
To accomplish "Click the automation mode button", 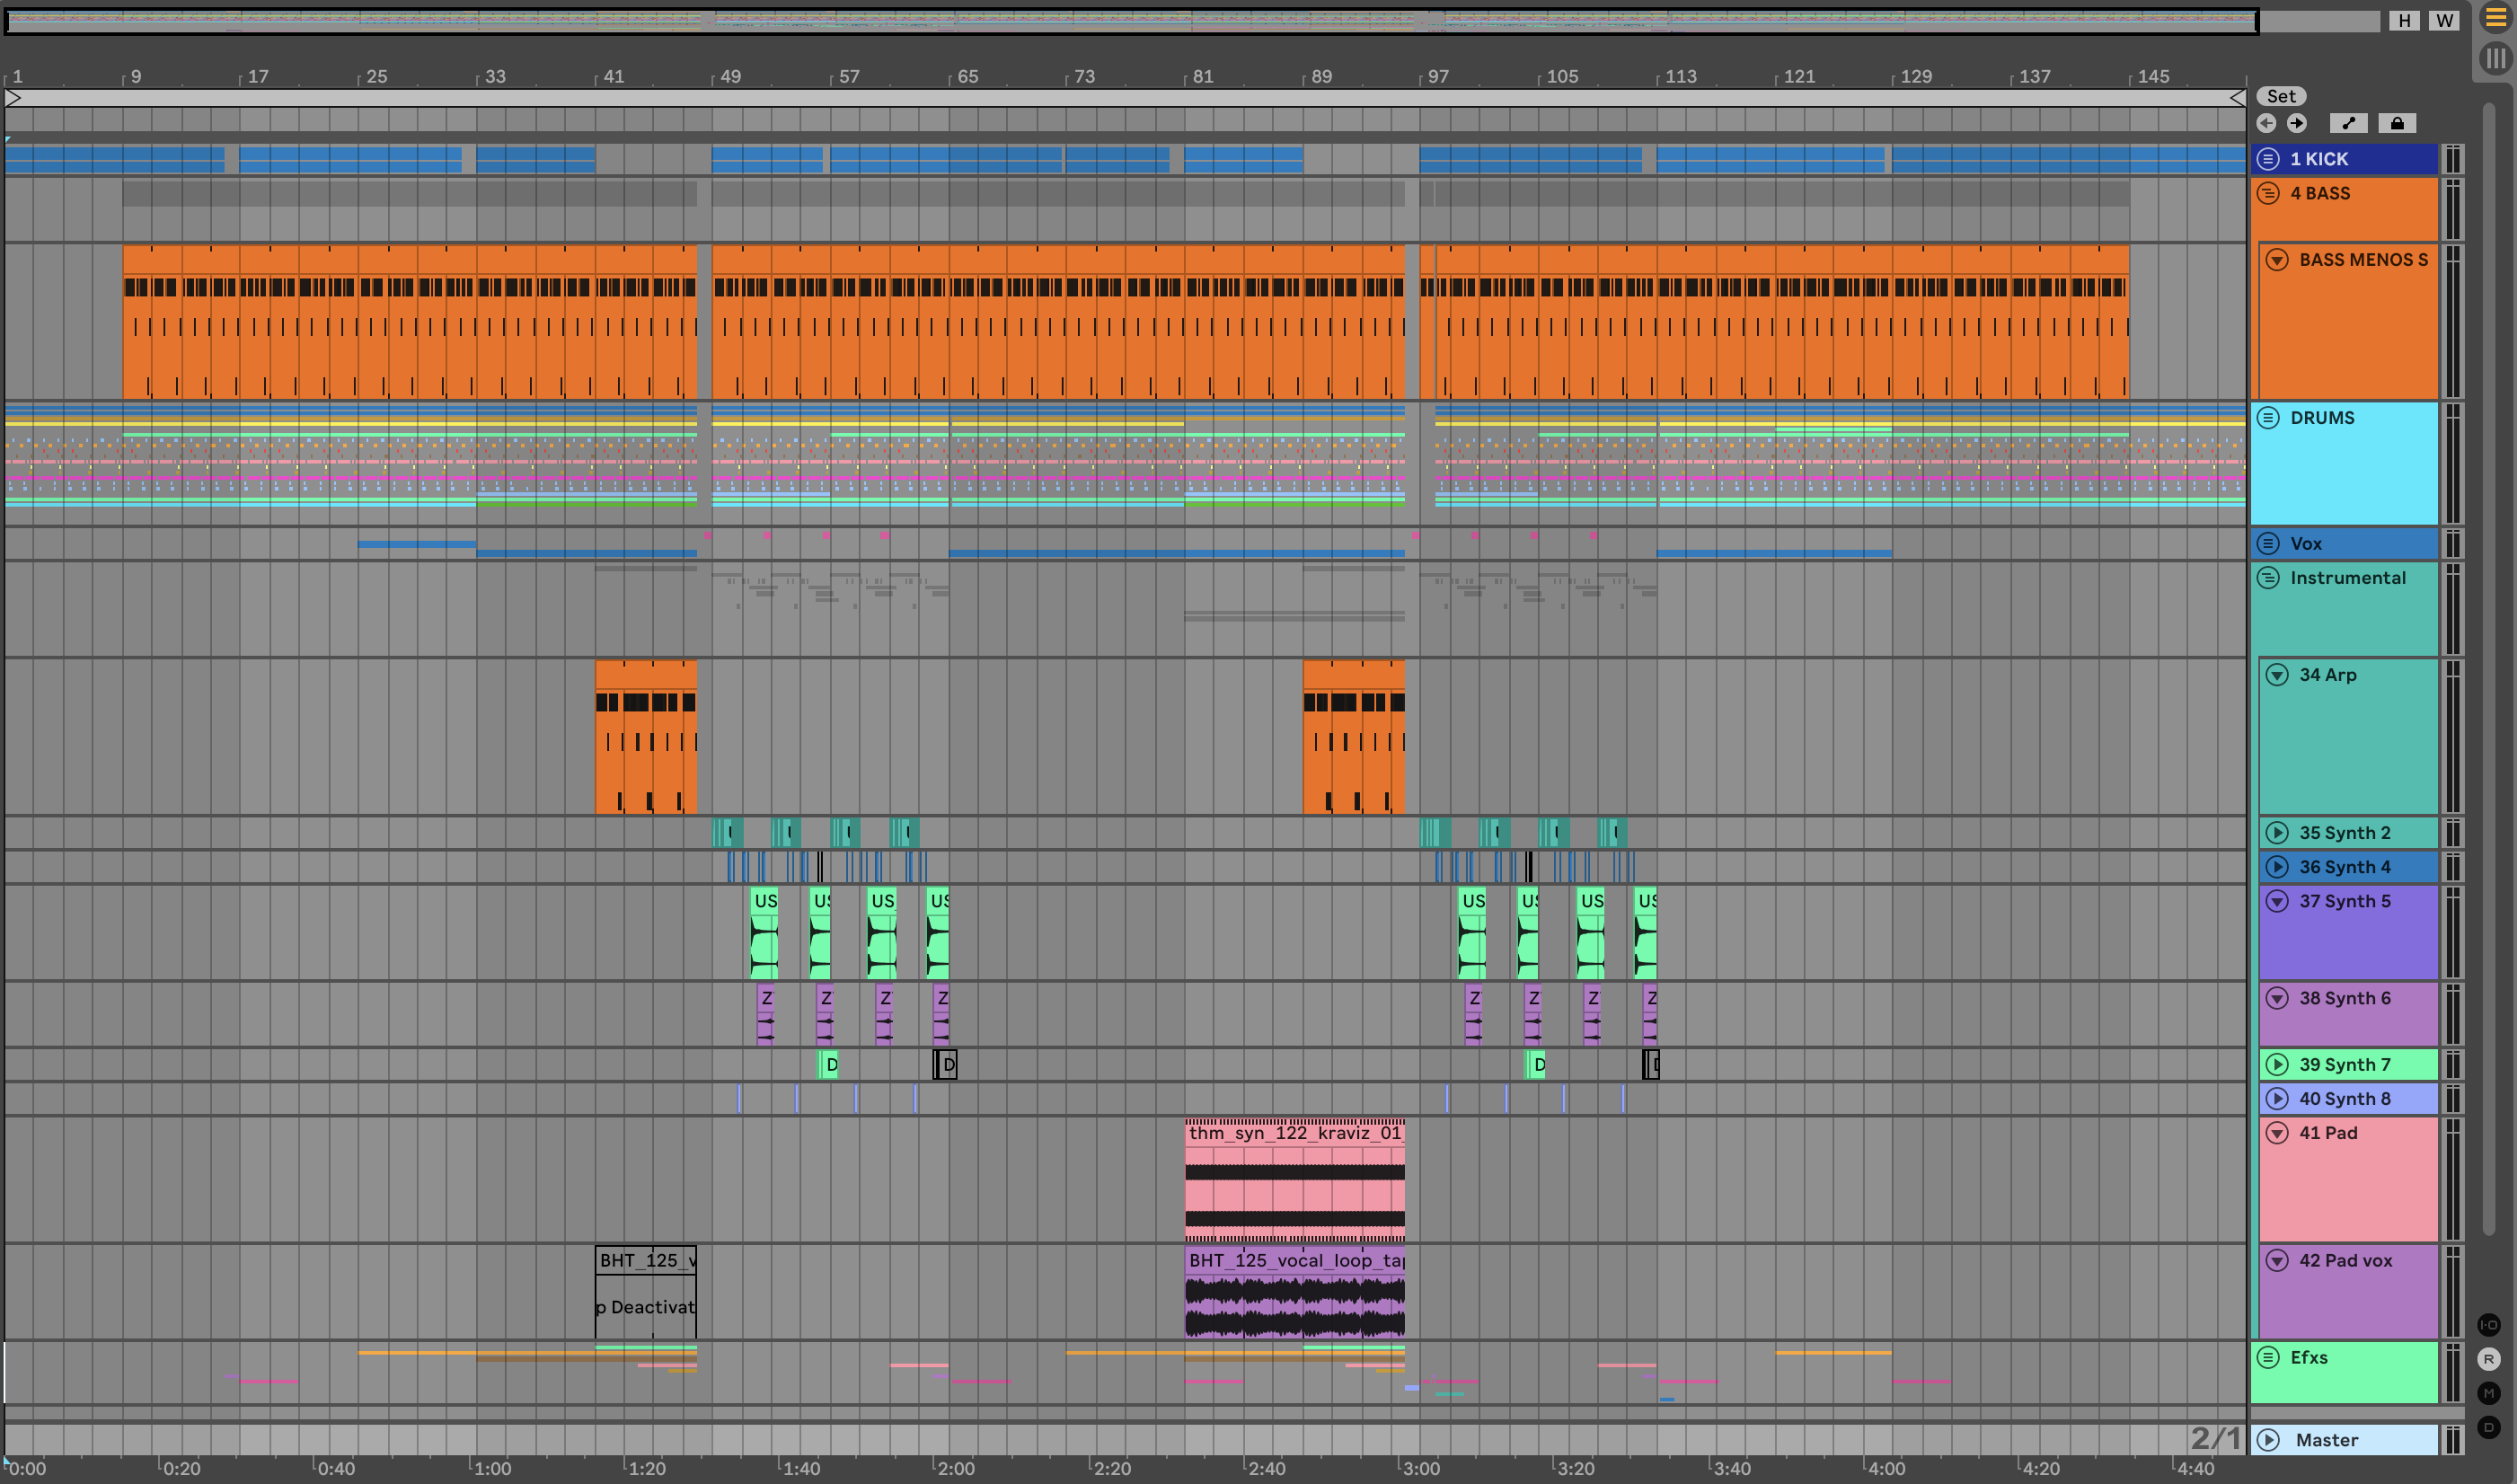I will (2348, 123).
